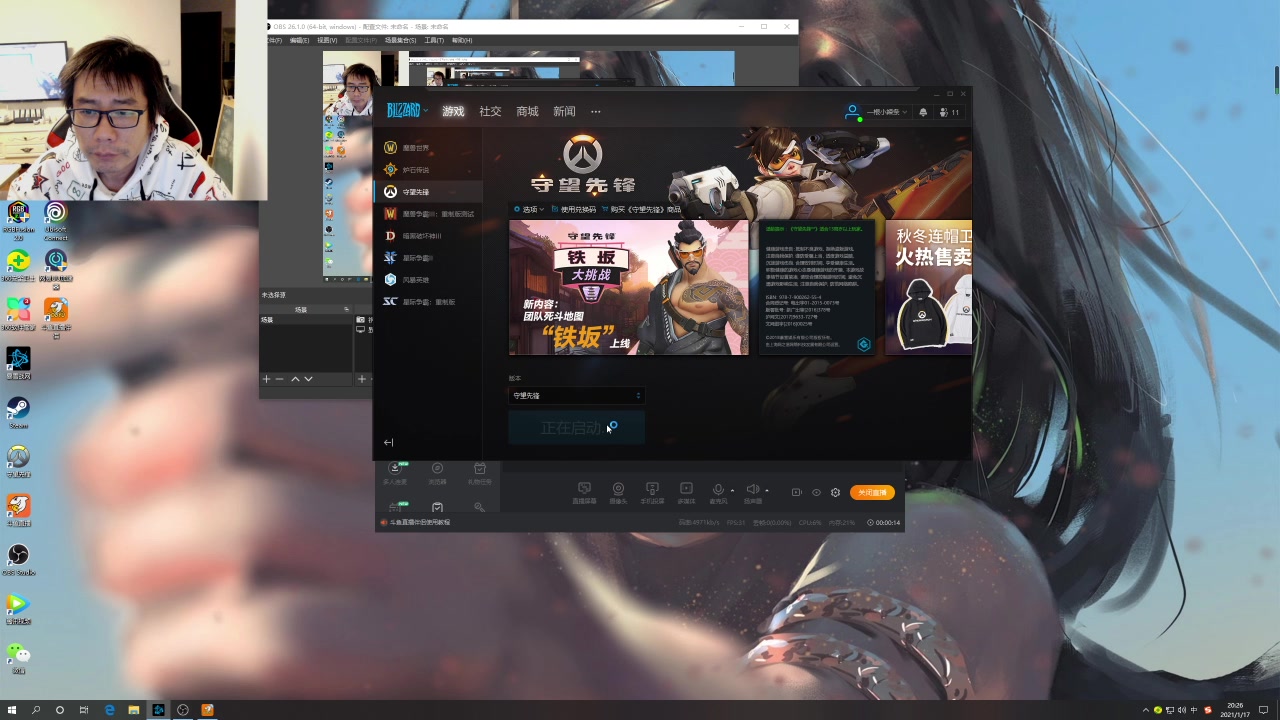Open the Blizzard logo menu

pos(407,111)
